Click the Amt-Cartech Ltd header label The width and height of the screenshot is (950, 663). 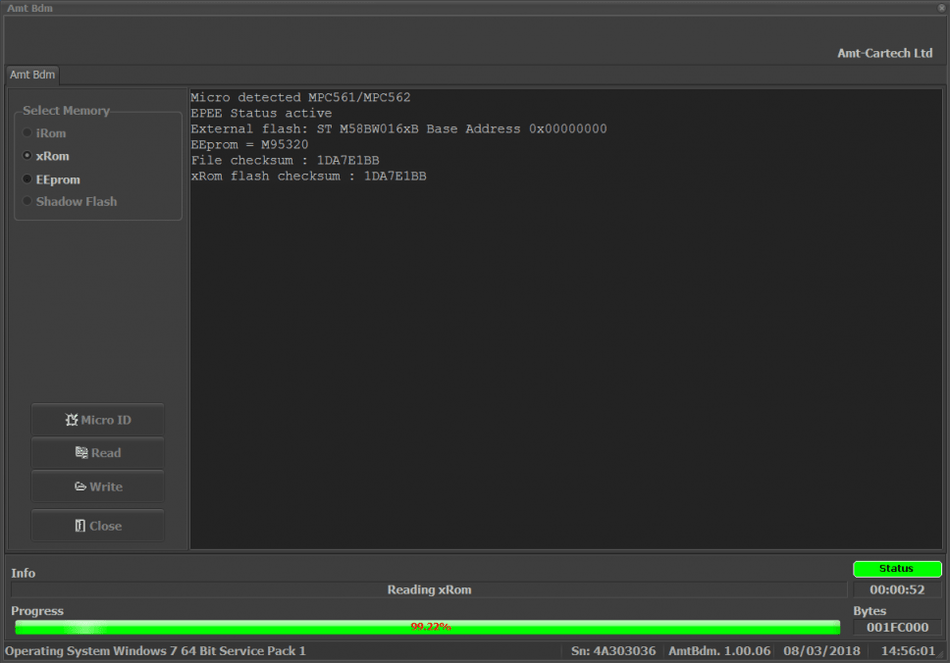click(884, 53)
